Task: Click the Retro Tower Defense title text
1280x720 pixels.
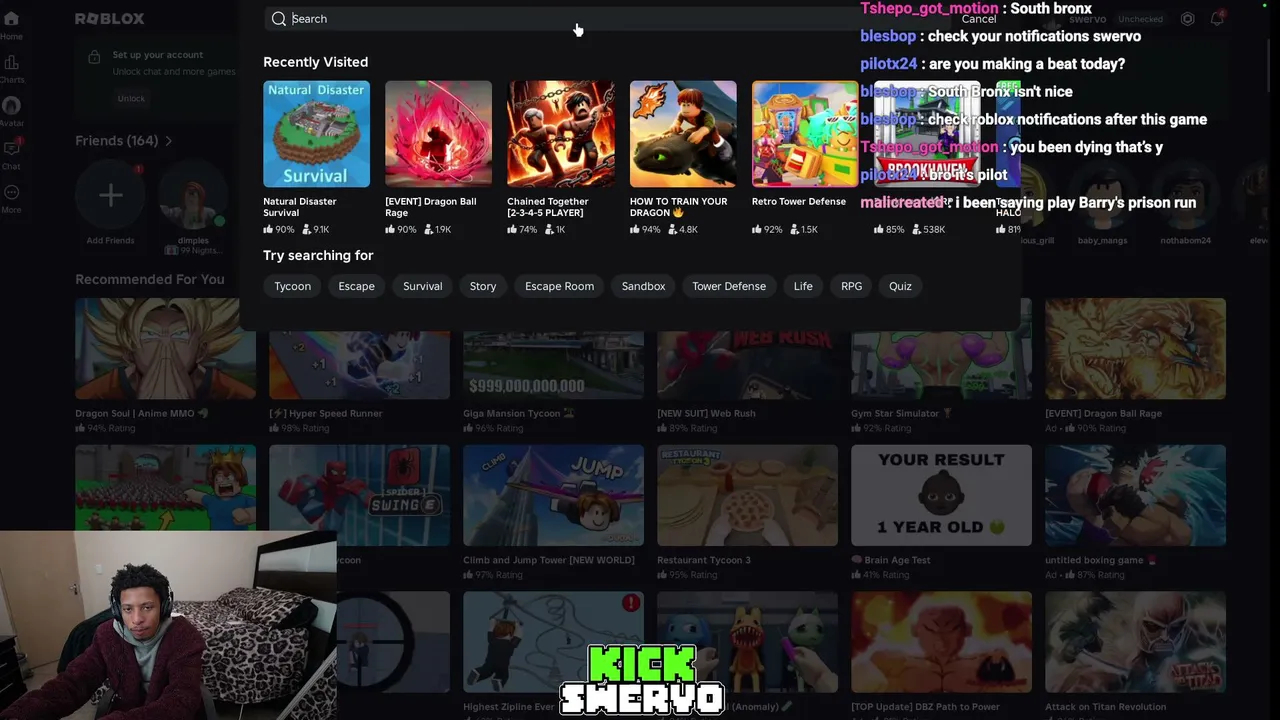Action: (799, 202)
